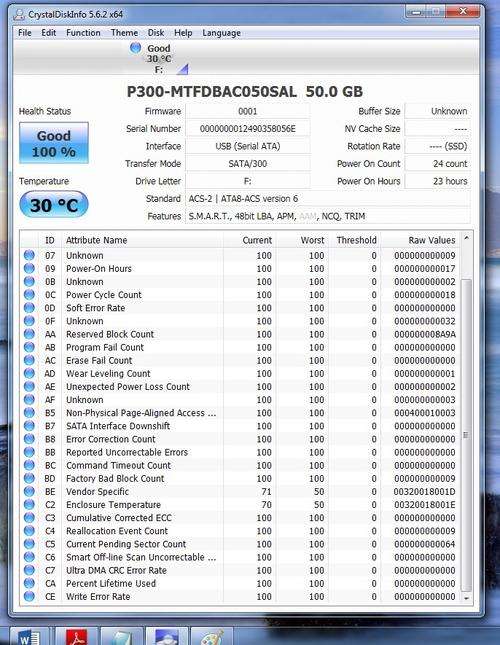The width and height of the screenshot is (500, 645).
Task: Click raw value 00320018001D
Action: [x=424, y=492]
